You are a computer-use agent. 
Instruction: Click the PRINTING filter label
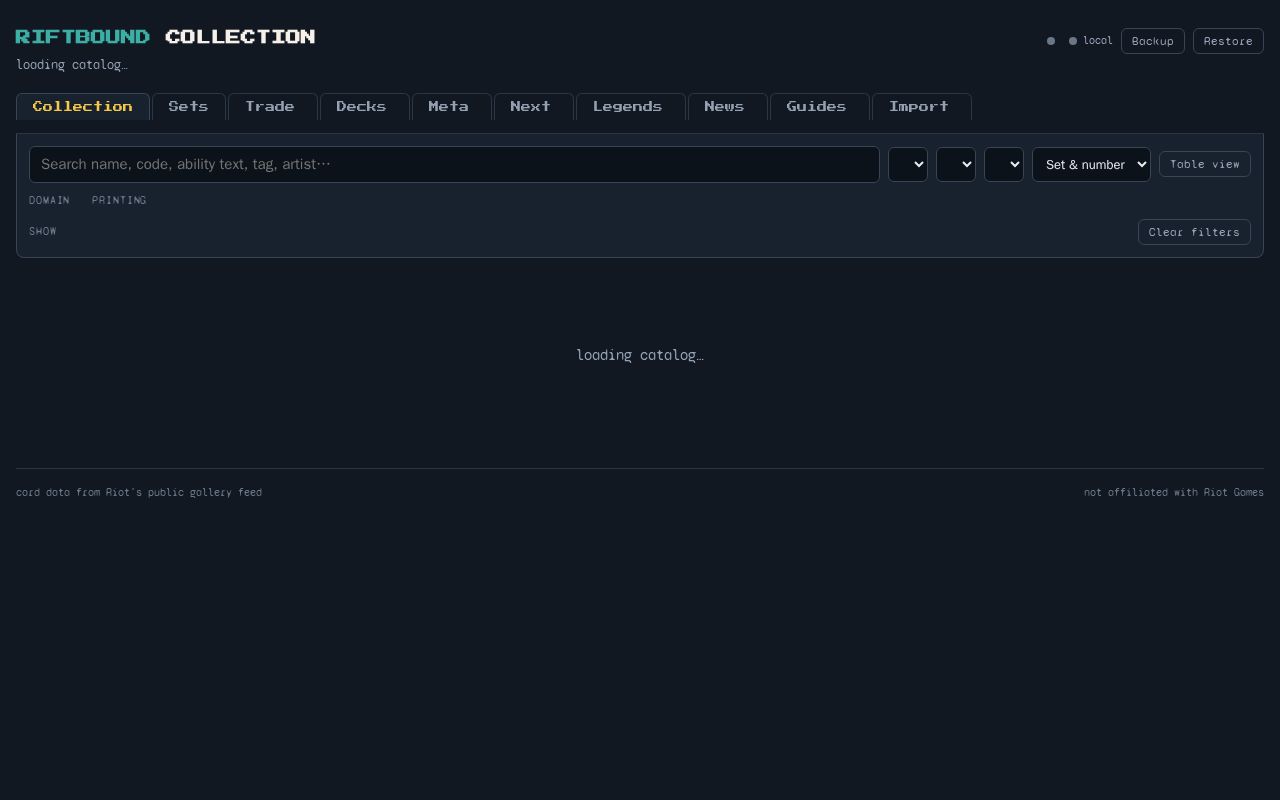click(x=119, y=200)
